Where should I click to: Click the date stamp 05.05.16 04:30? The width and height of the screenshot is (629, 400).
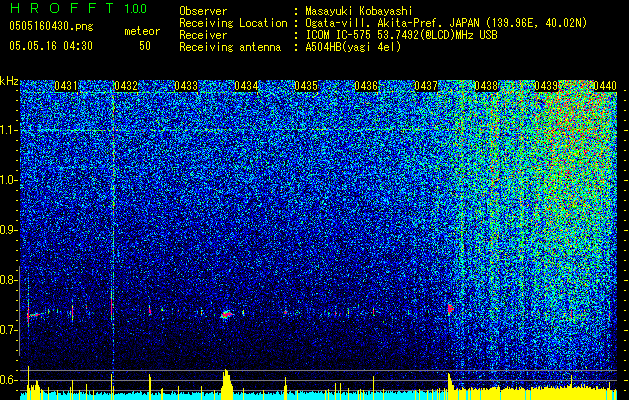pyautogui.click(x=51, y=46)
